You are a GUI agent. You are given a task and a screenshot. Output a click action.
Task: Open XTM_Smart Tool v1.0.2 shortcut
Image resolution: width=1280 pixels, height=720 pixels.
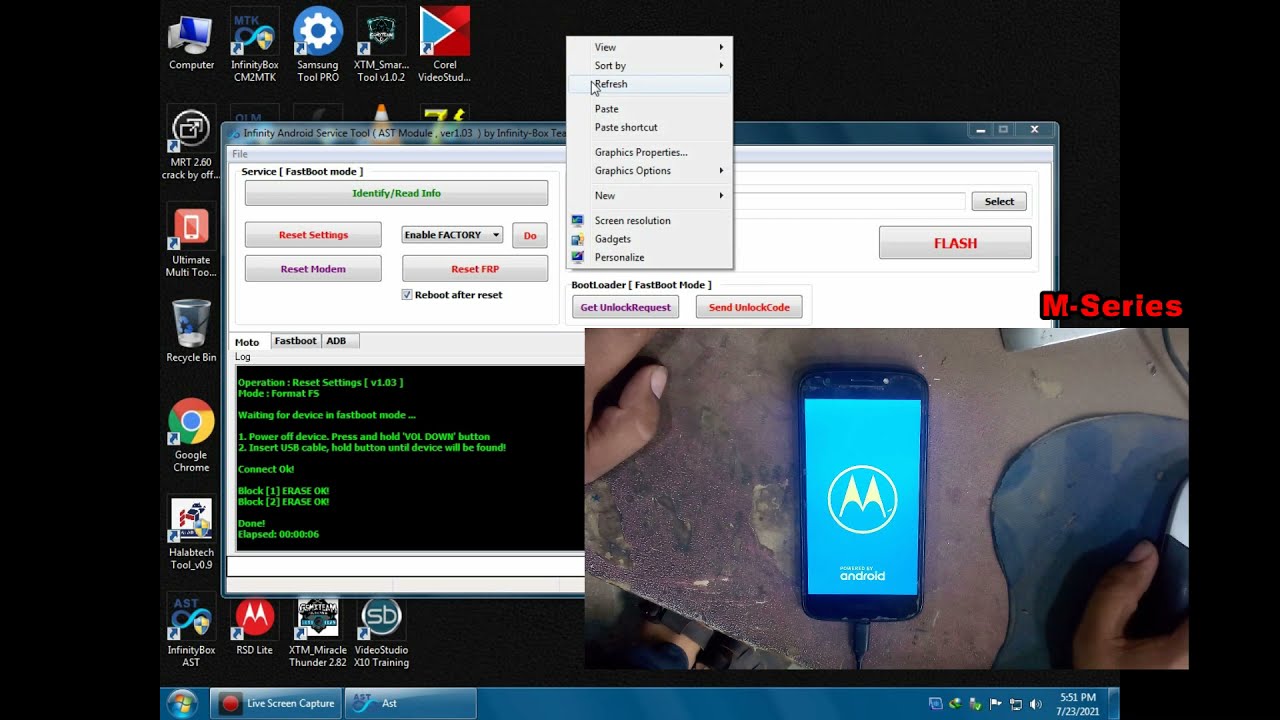click(381, 46)
